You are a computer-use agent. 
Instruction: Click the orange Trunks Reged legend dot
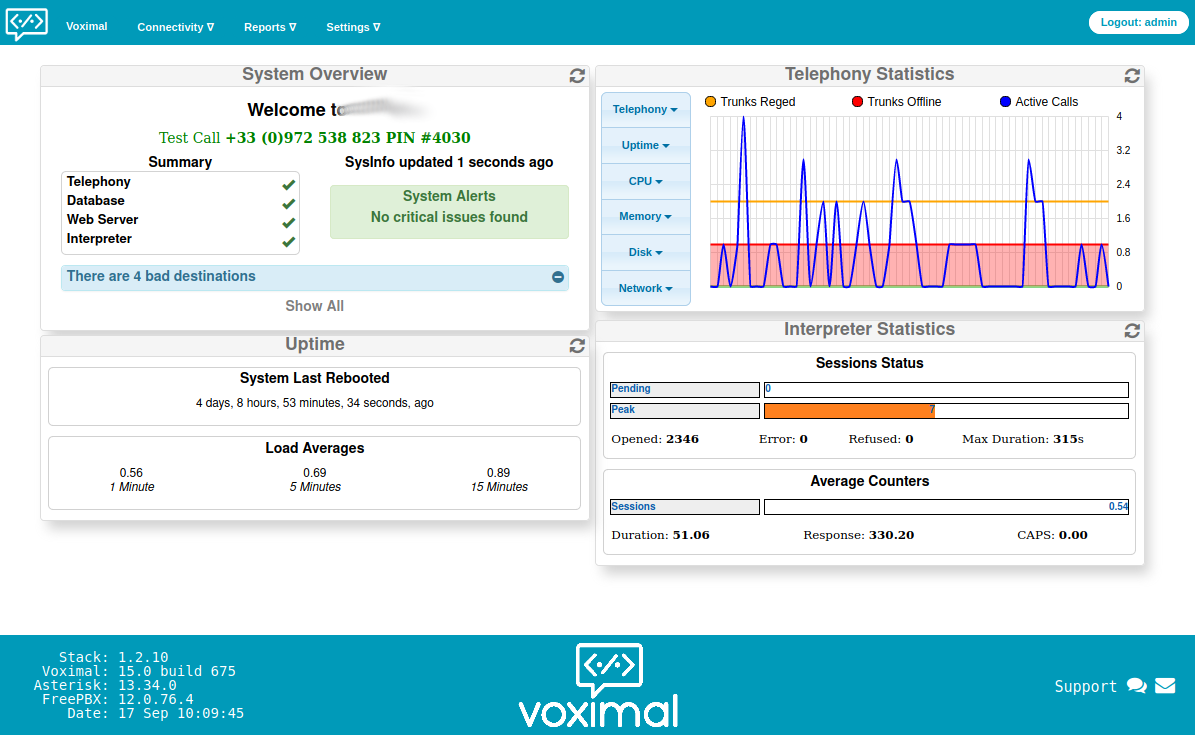710,101
